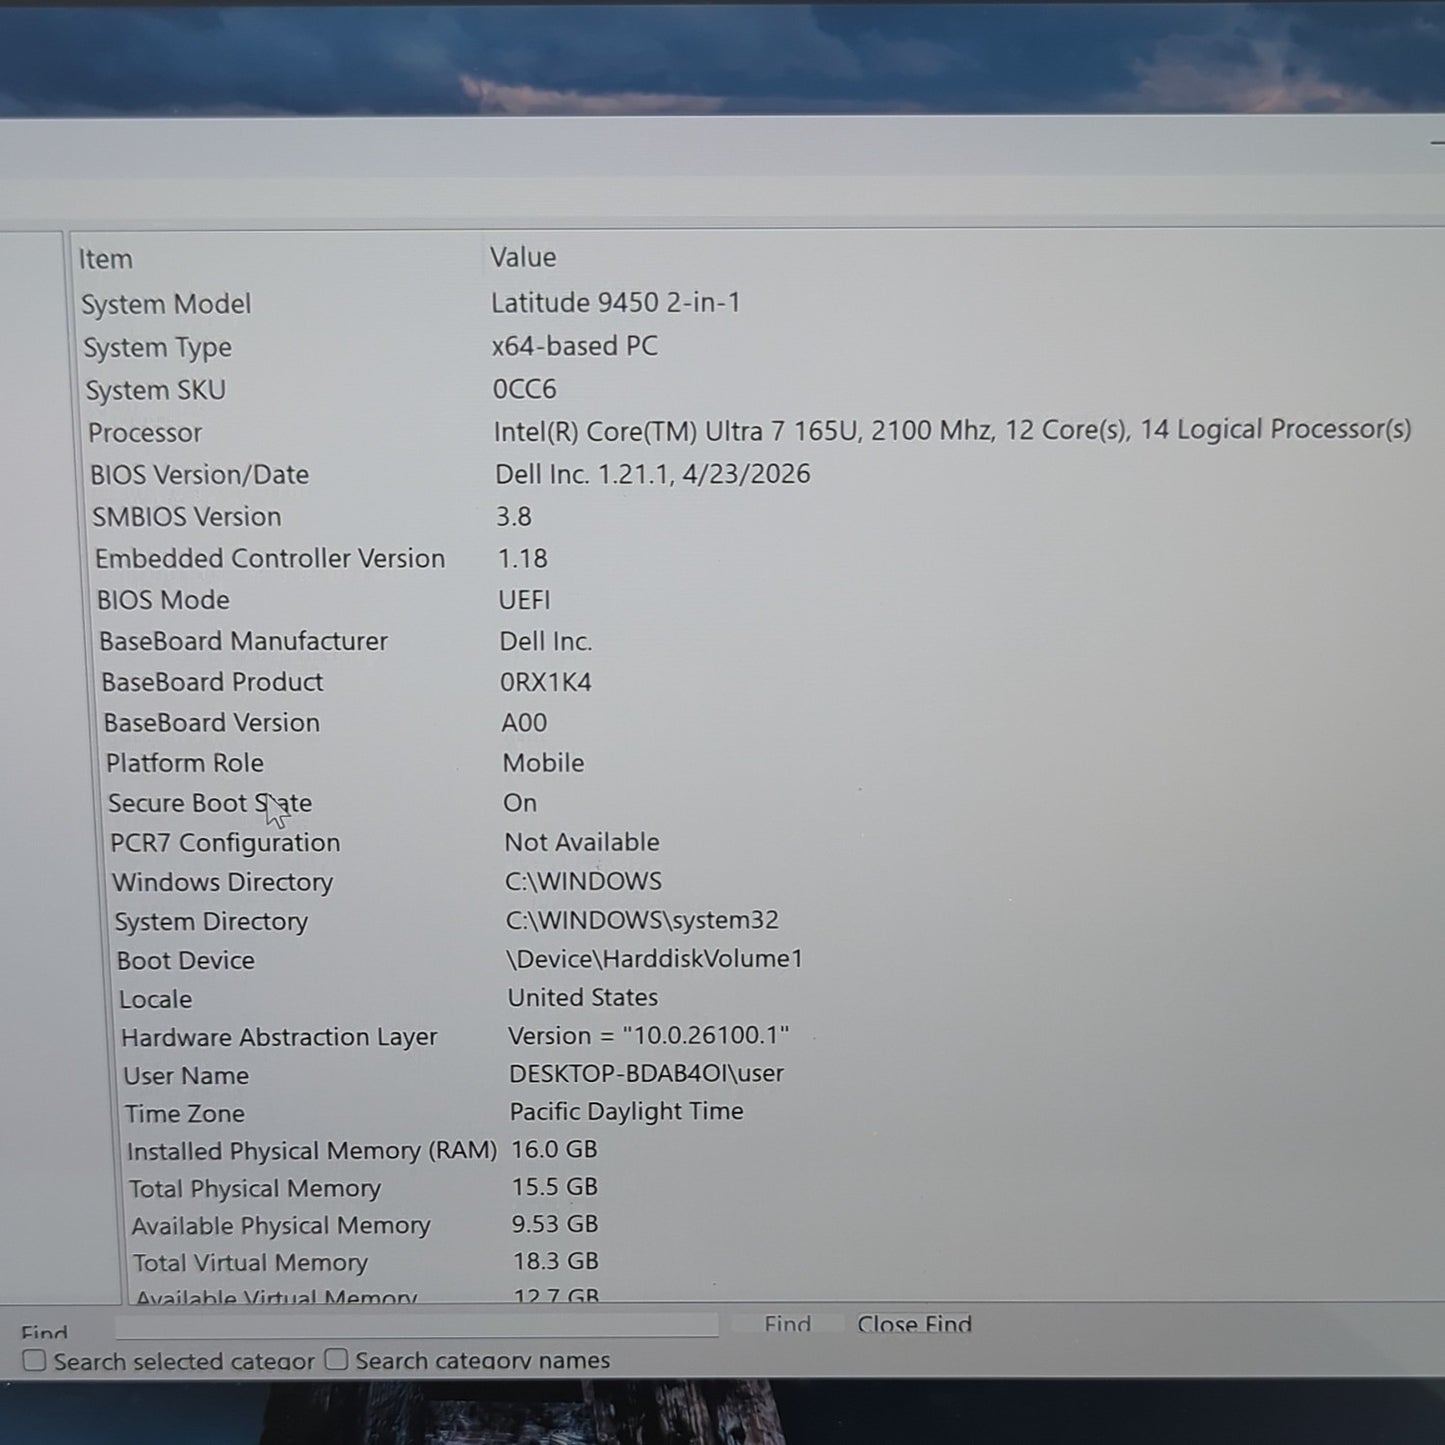The image size is (1445, 1445).
Task: Click the Find button
Action: (x=787, y=1324)
